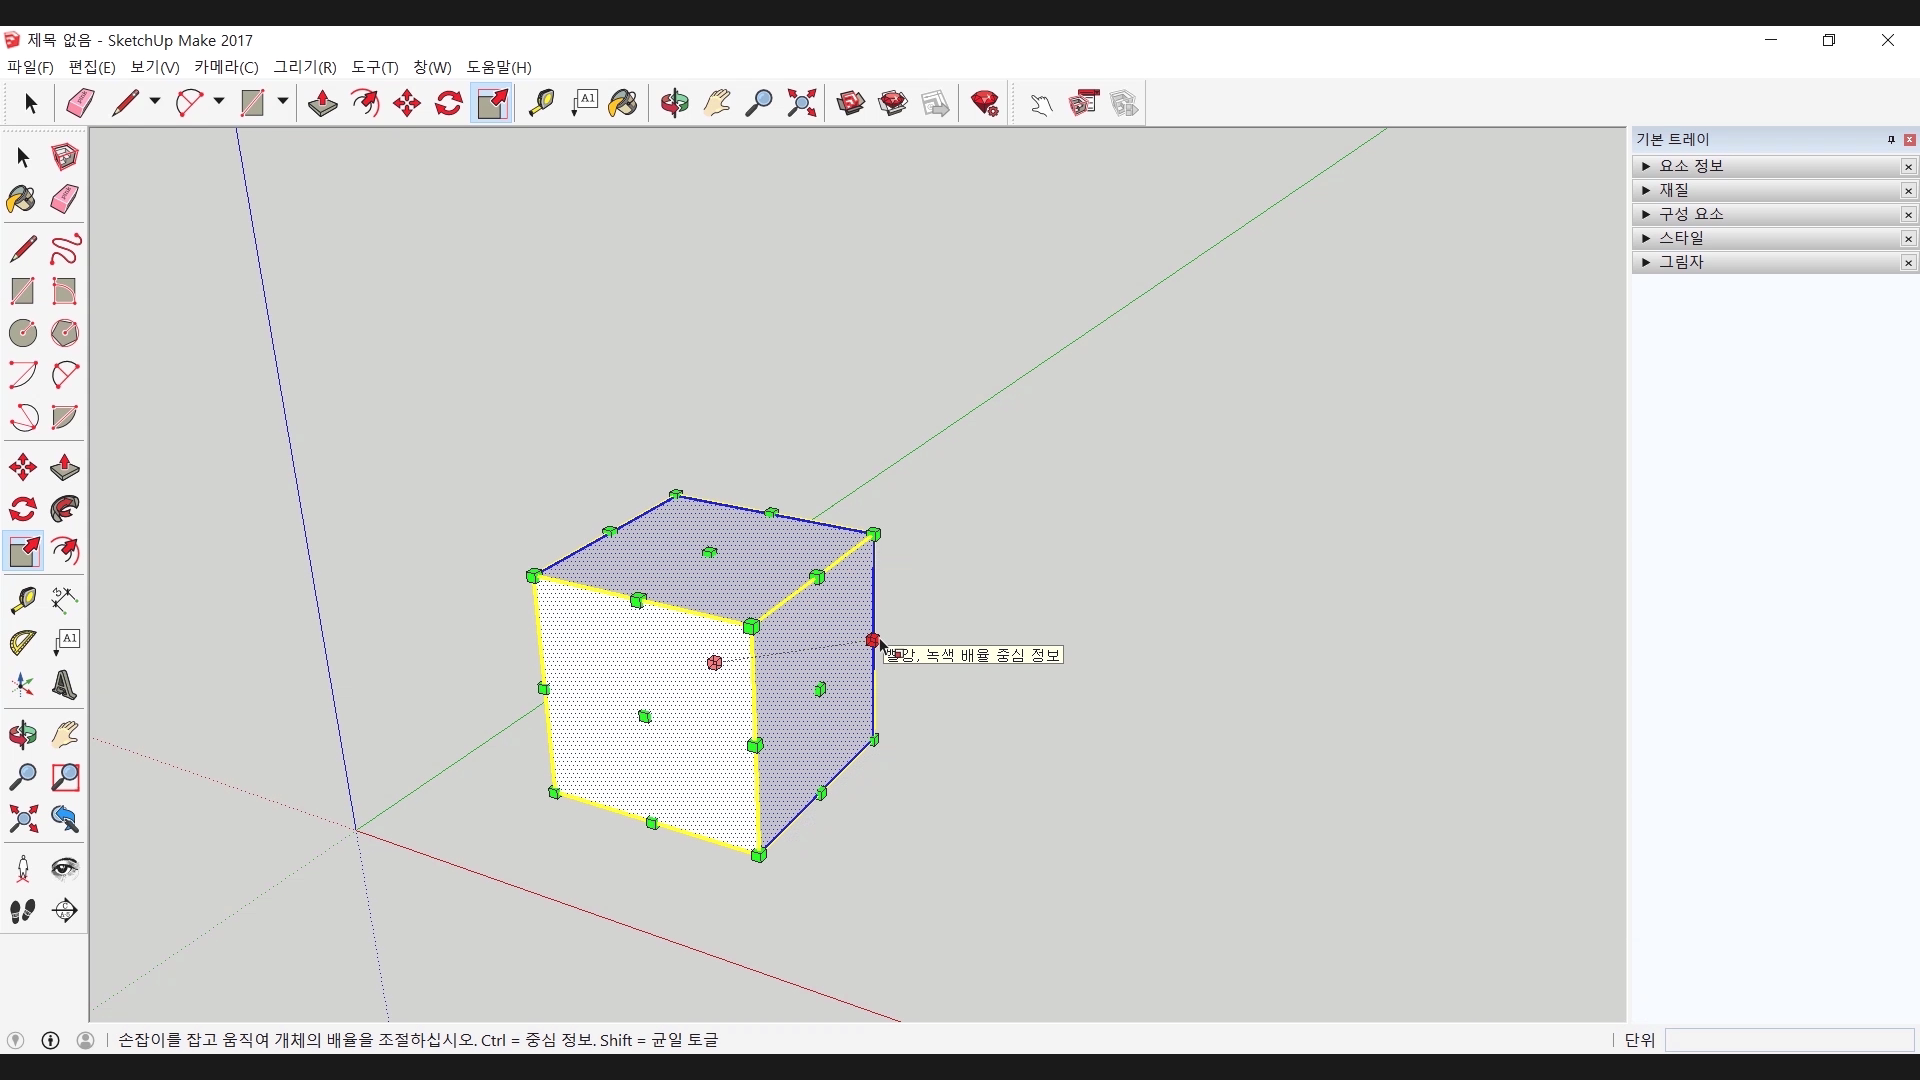Click the geo-location status icon

tap(15, 1040)
